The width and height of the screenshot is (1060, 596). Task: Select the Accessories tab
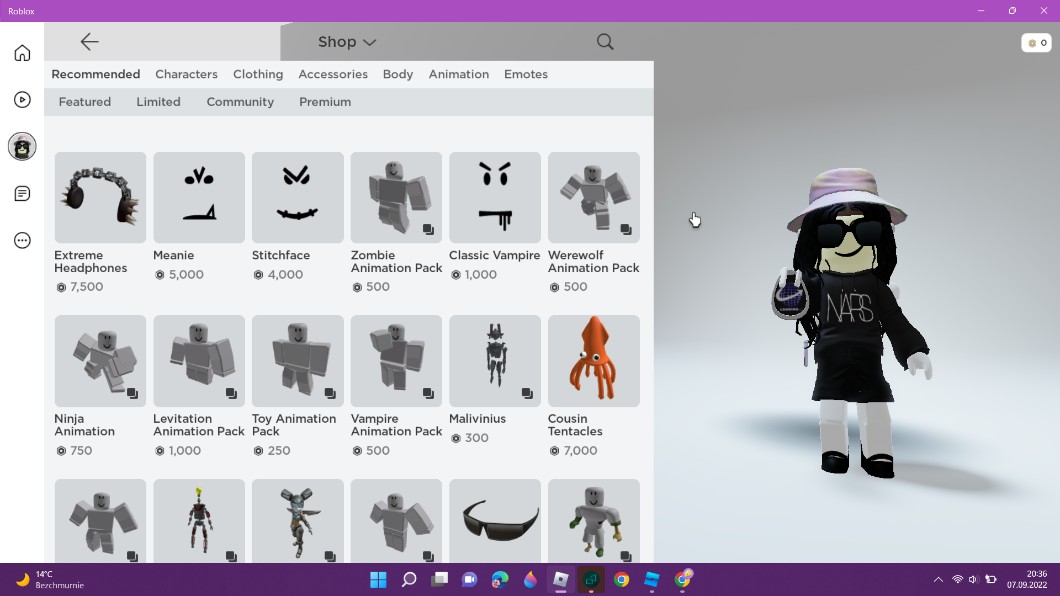[333, 74]
